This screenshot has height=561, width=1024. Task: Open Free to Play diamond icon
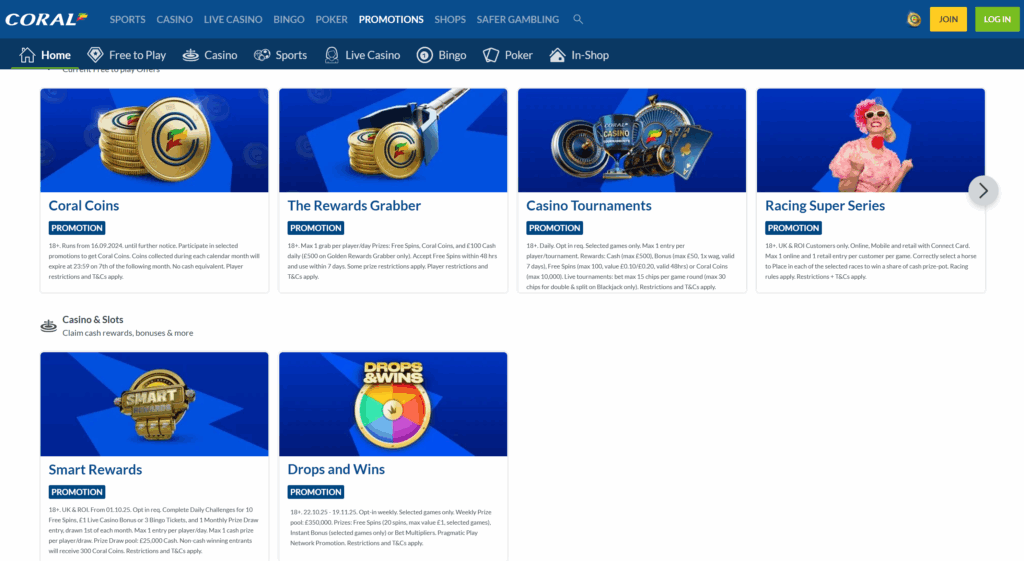(x=96, y=55)
